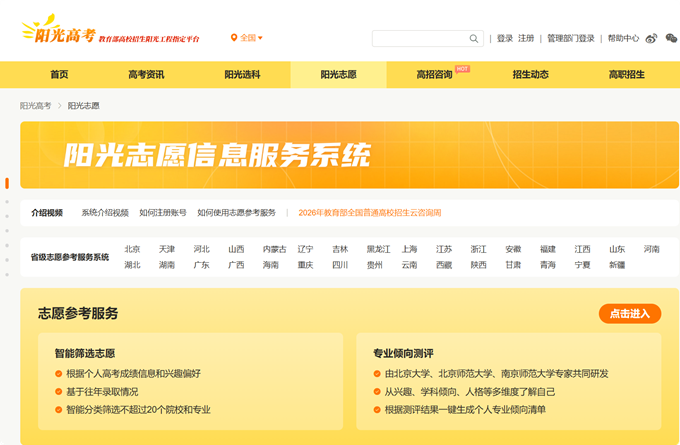Go to 首页 nav tab
The image size is (680, 445).
pyautogui.click(x=59, y=75)
